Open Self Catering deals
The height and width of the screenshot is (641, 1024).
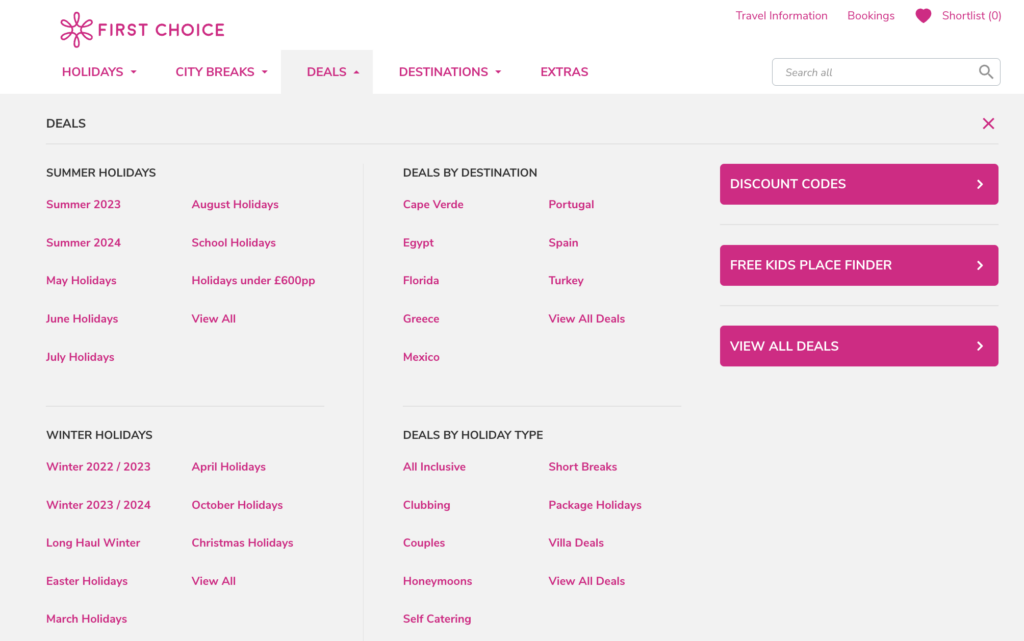(x=437, y=619)
